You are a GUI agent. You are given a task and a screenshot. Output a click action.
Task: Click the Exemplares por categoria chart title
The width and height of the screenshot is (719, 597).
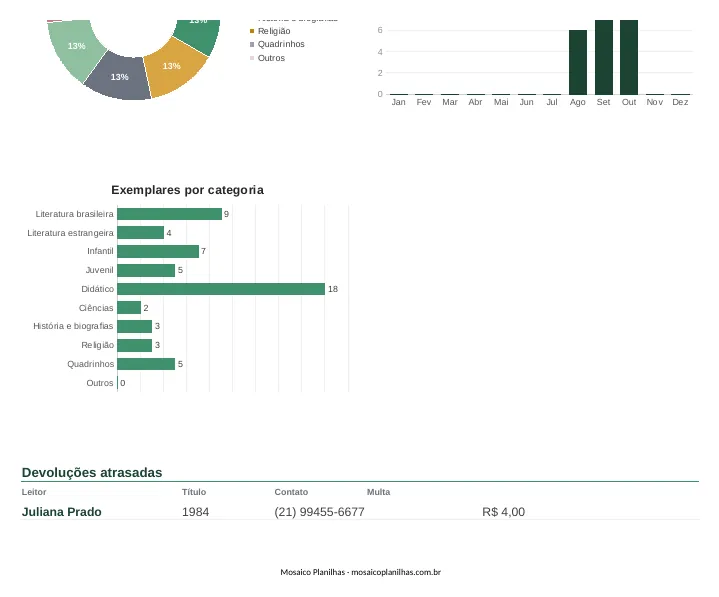point(187,190)
